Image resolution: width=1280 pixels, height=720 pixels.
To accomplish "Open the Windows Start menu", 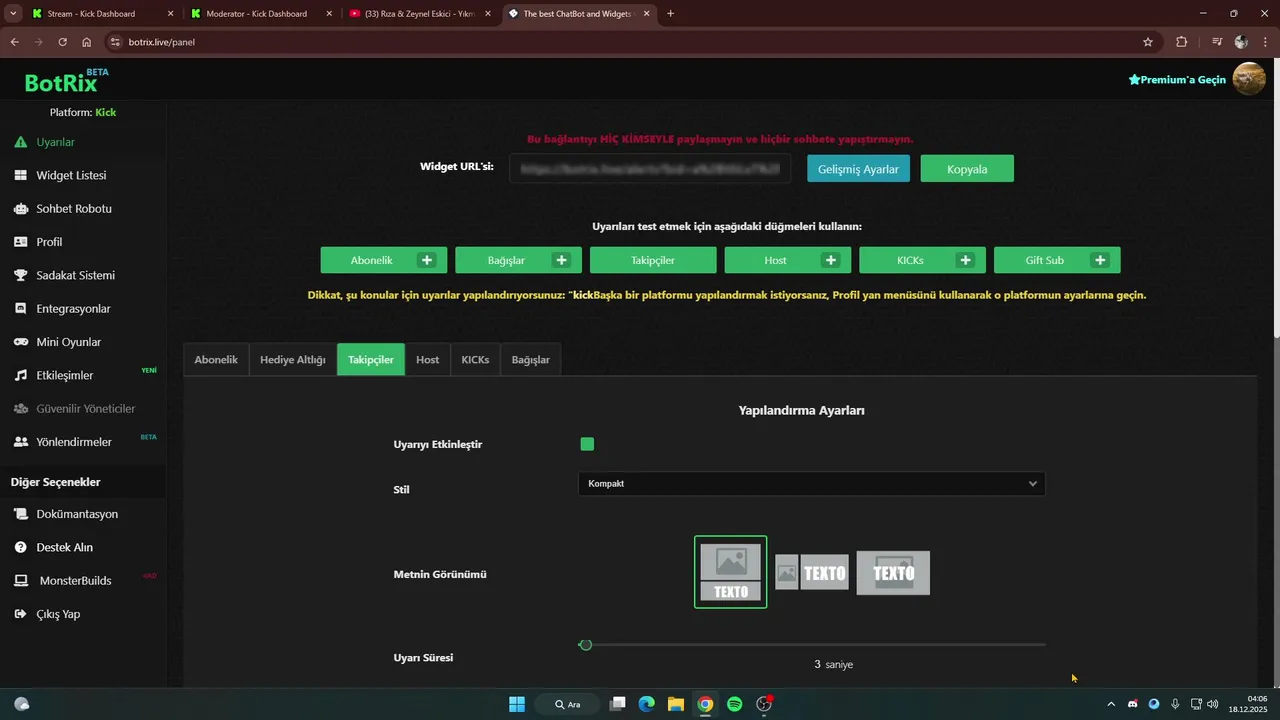I will (517, 704).
